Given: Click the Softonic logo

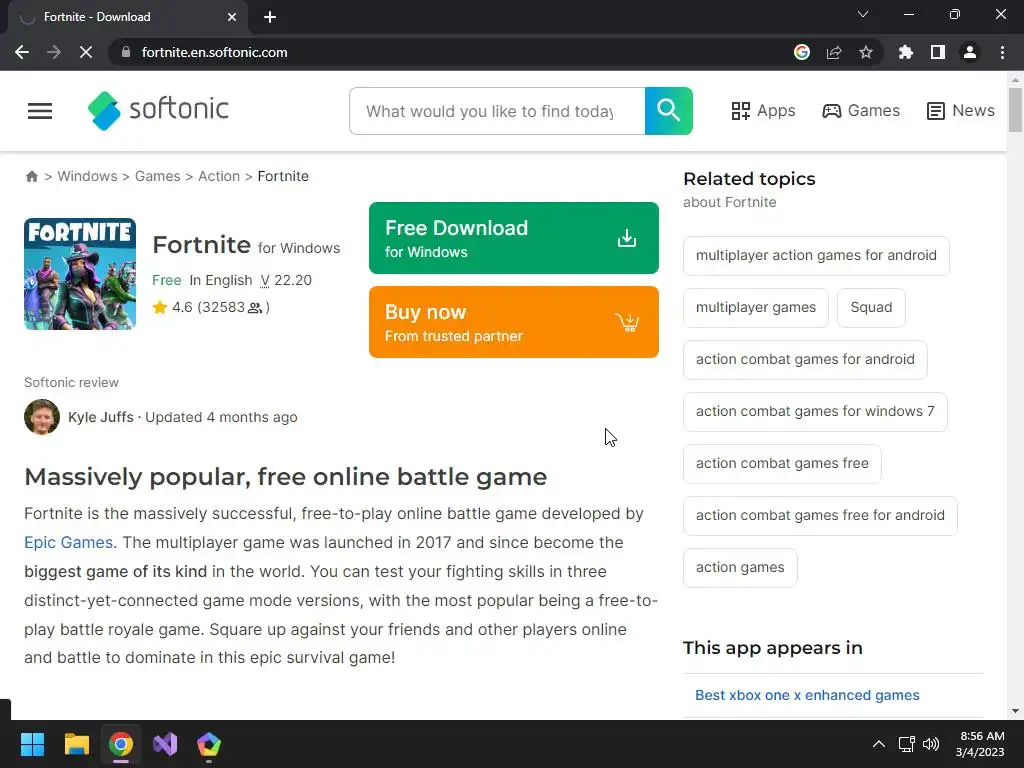Looking at the screenshot, I should tap(158, 110).
